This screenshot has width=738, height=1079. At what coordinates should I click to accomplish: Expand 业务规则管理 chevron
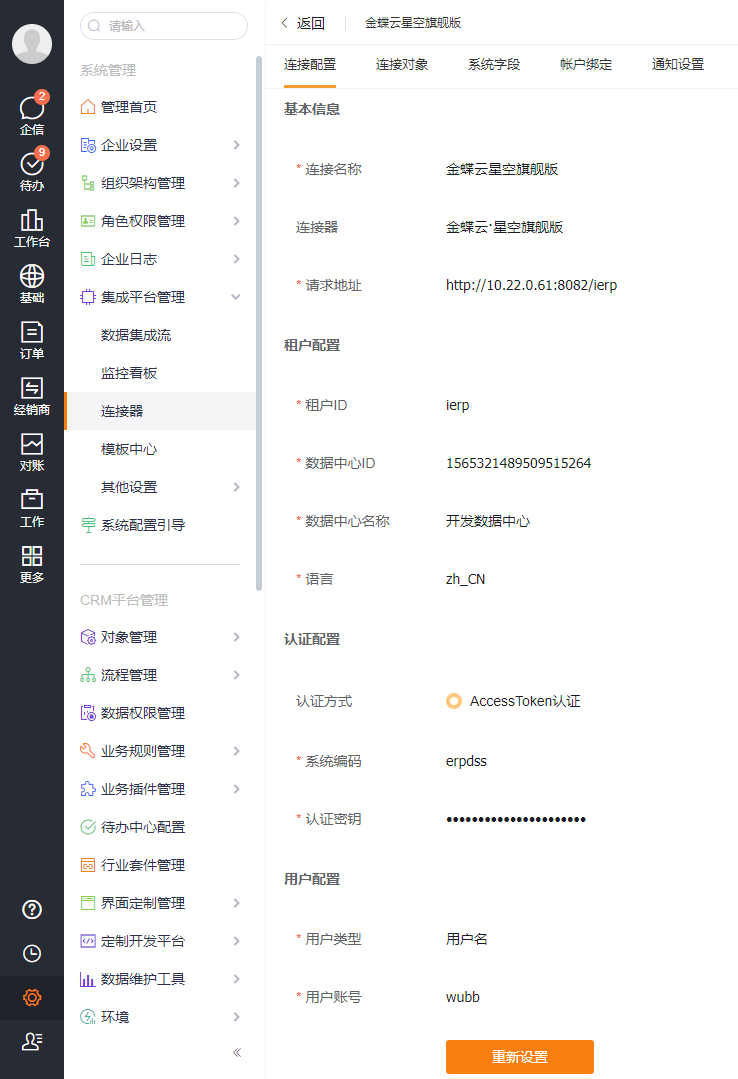pos(236,751)
